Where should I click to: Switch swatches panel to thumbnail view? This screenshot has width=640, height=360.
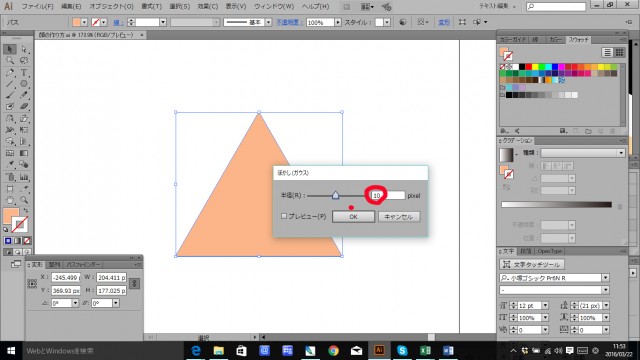coord(620,52)
